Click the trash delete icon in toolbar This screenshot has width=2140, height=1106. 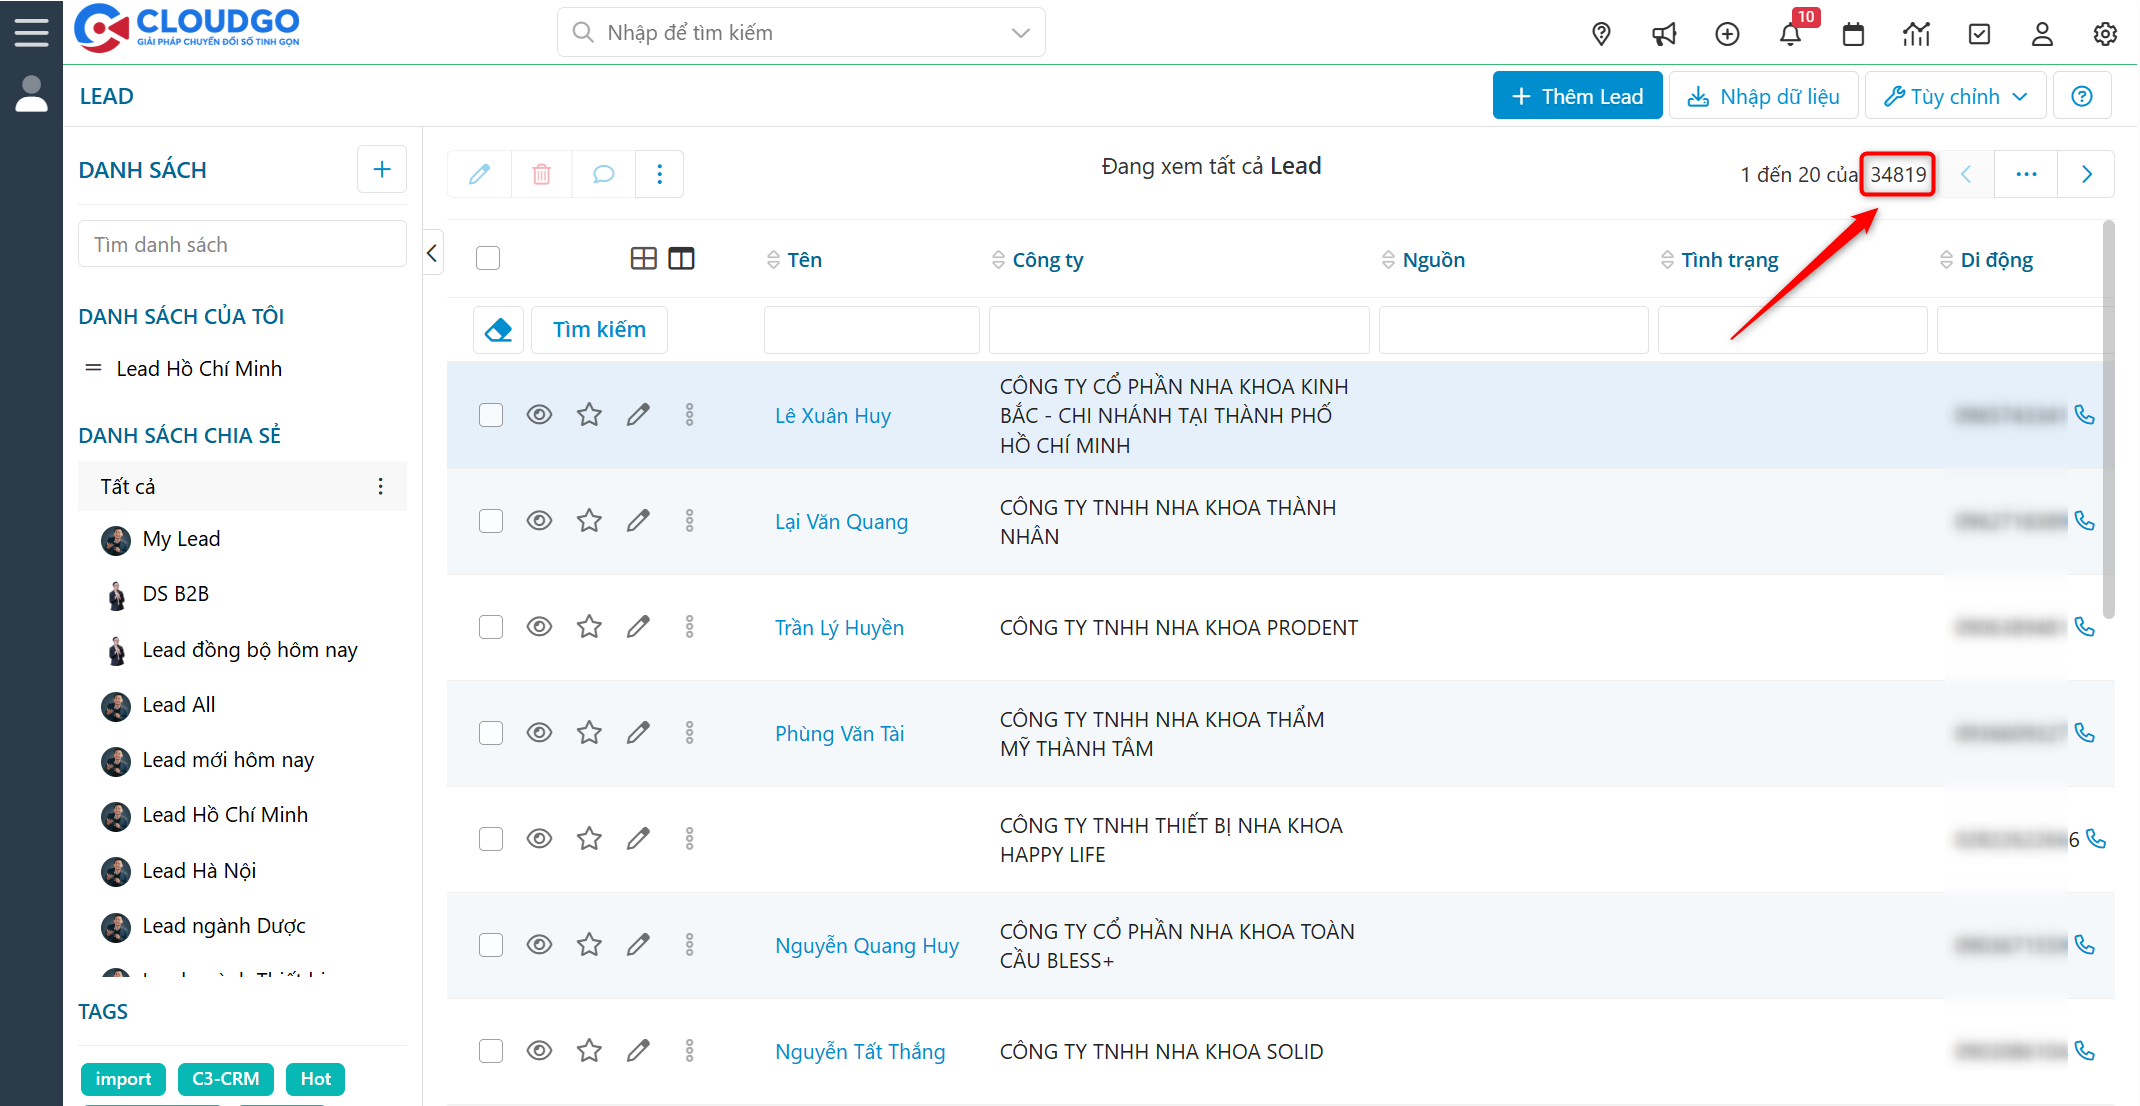click(x=541, y=174)
